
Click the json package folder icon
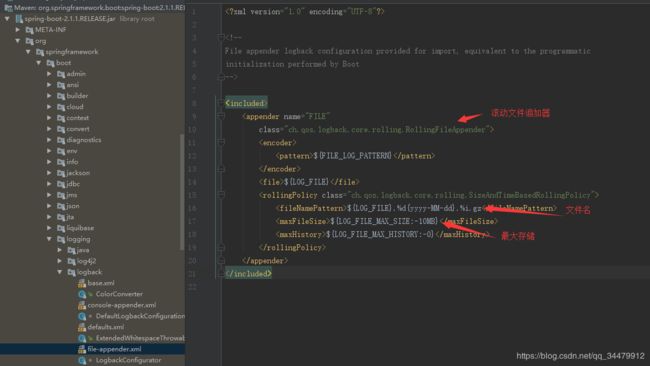(61, 206)
